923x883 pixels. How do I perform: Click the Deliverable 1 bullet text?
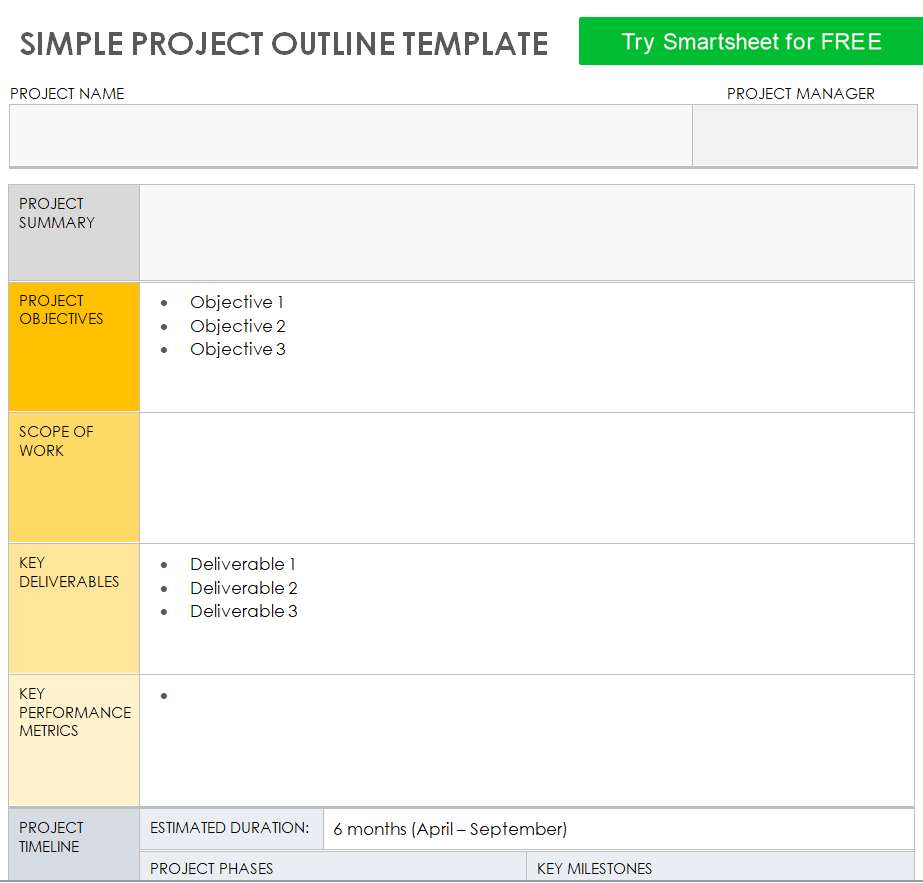[243, 564]
